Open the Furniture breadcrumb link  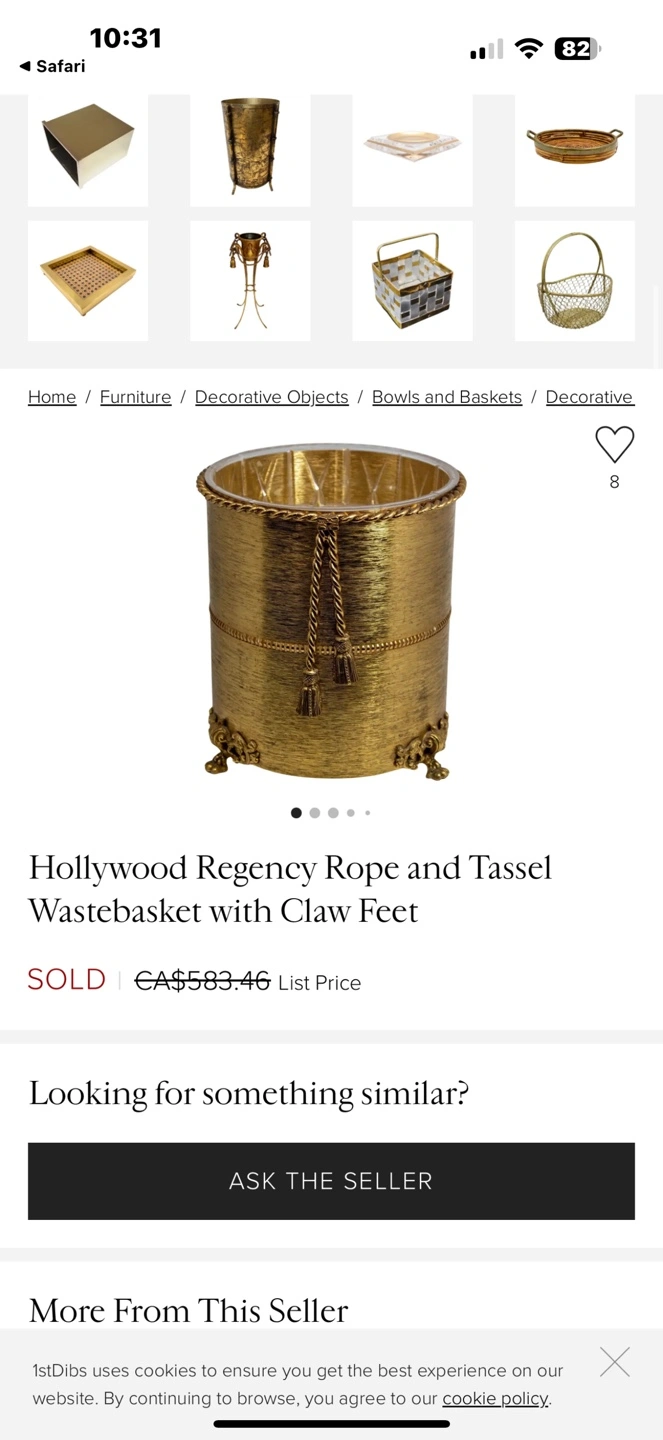click(135, 397)
